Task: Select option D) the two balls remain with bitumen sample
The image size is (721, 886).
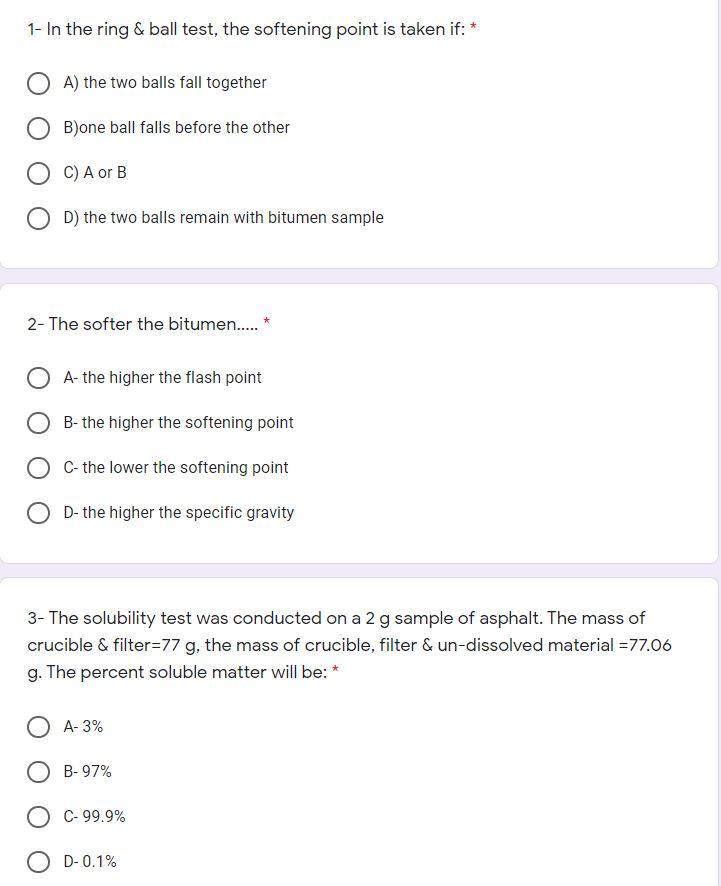Action: tap(39, 218)
